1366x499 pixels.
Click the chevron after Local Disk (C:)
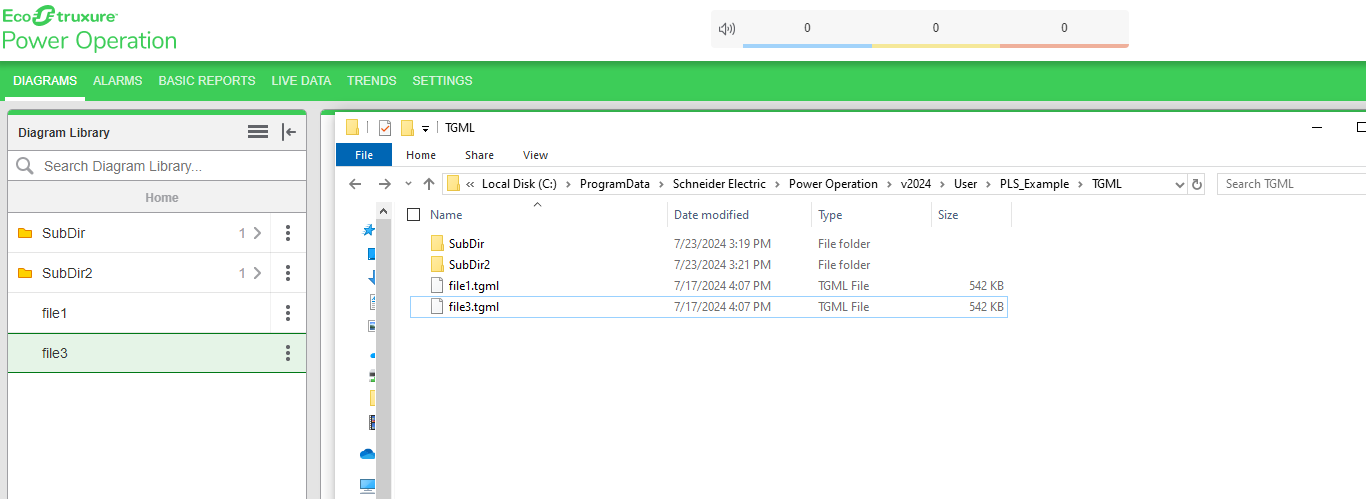point(570,184)
